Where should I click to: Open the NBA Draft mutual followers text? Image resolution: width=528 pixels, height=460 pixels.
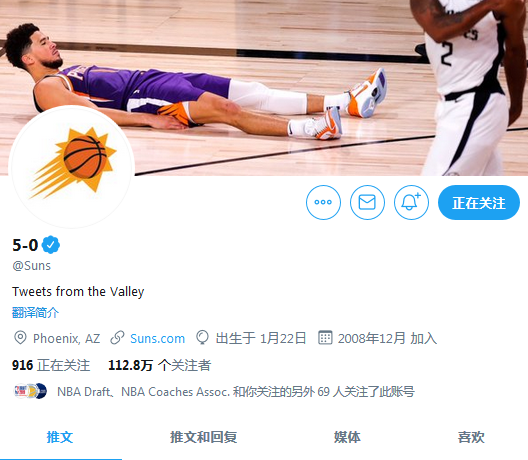click(236, 392)
